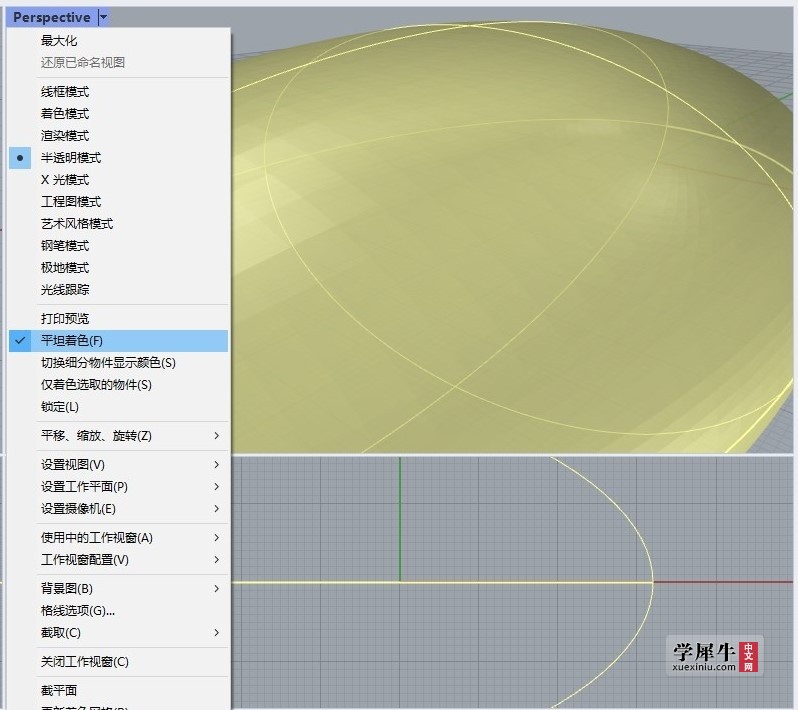Image resolution: width=798 pixels, height=710 pixels.
Task: Expand the 平移、缩放、旋转(Z) submenu
Action: [119, 436]
